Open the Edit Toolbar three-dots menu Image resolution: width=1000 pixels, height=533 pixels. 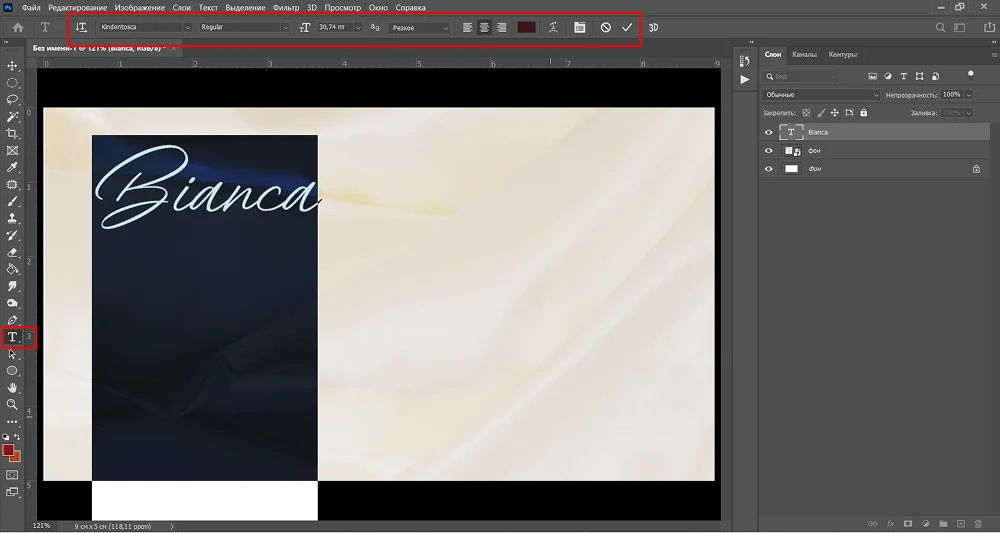(x=12, y=421)
